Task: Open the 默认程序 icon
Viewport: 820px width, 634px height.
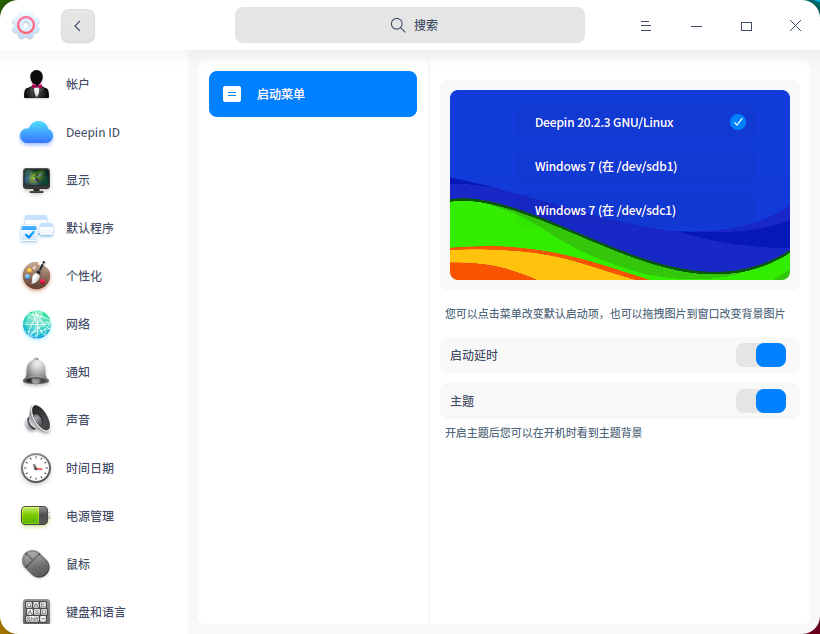Action: 36,229
